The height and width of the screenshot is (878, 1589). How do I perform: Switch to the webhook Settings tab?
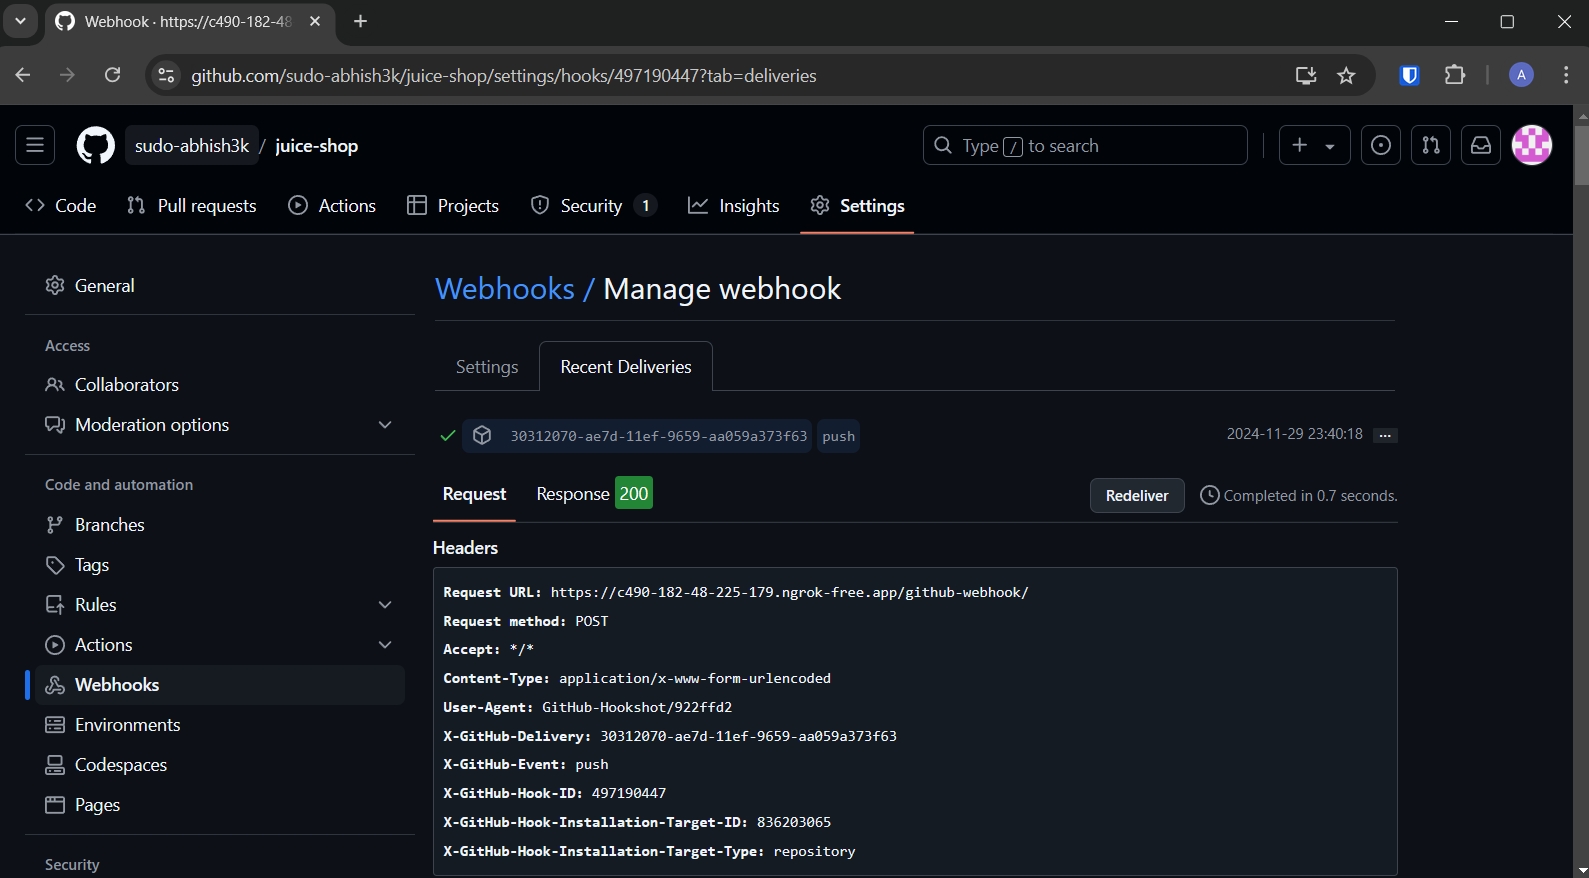click(487, 367)
